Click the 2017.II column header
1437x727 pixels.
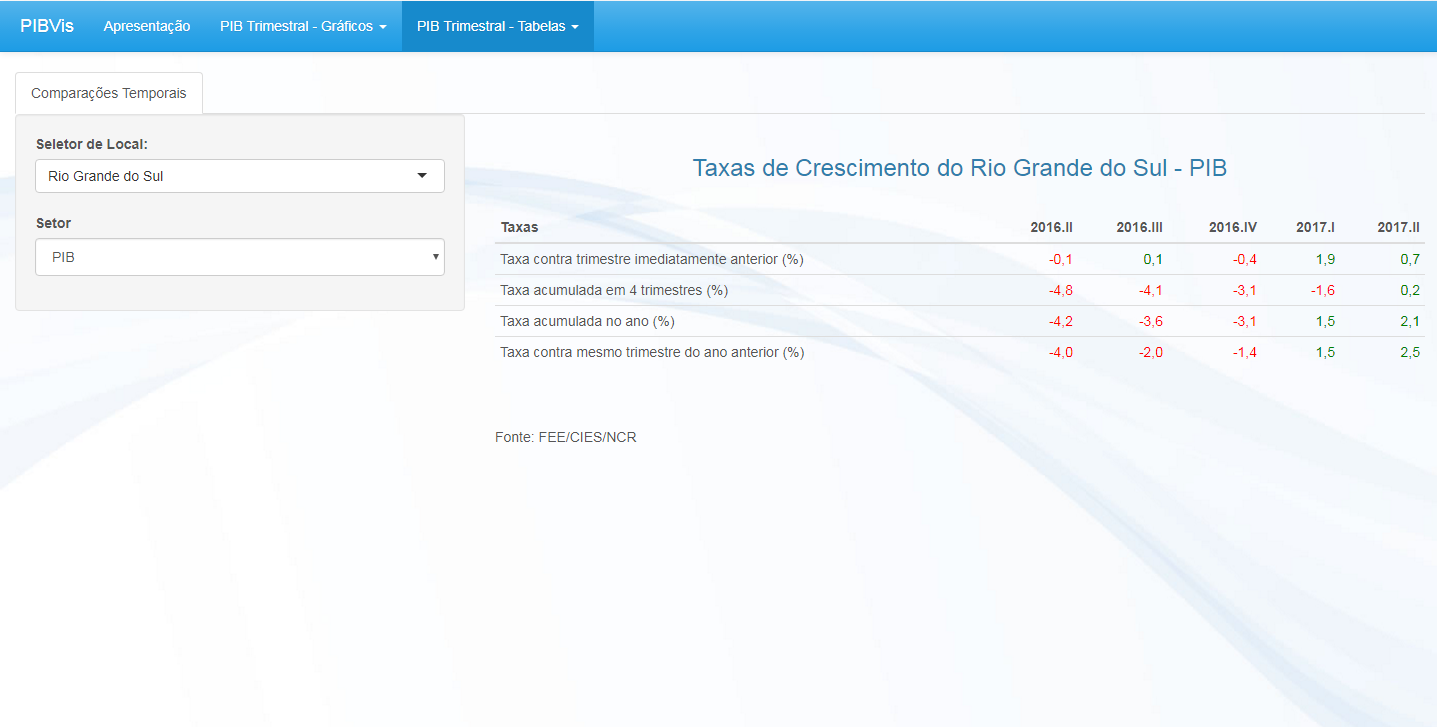tap(1398, 227)
